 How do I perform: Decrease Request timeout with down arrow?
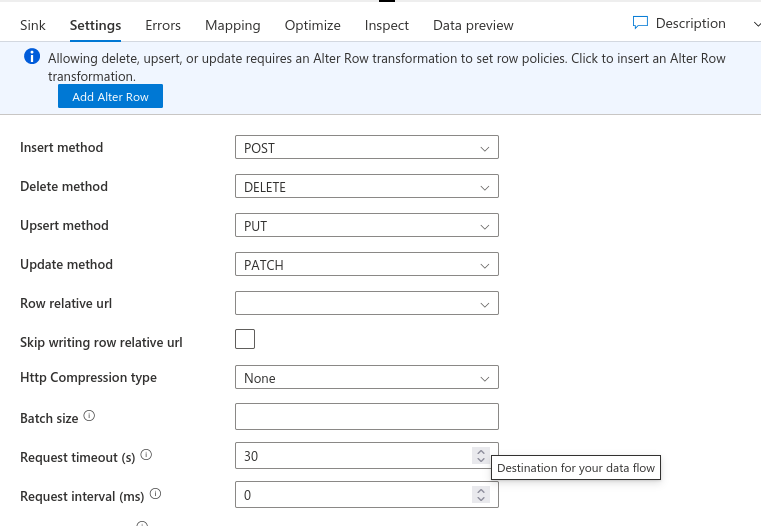[481, 460]
